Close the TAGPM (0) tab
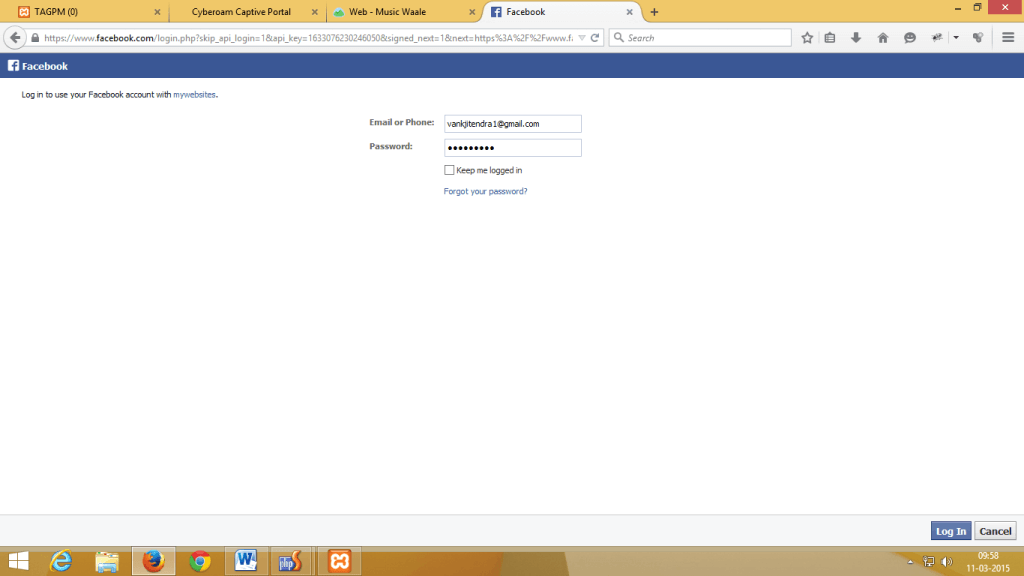 tap(157, 12)
